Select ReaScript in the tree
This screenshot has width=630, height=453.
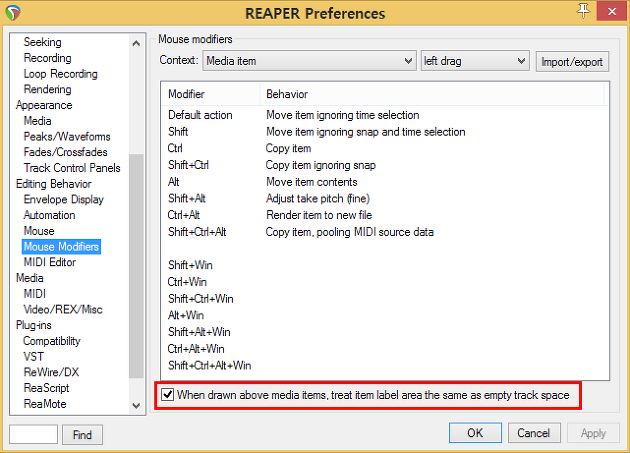47,388
